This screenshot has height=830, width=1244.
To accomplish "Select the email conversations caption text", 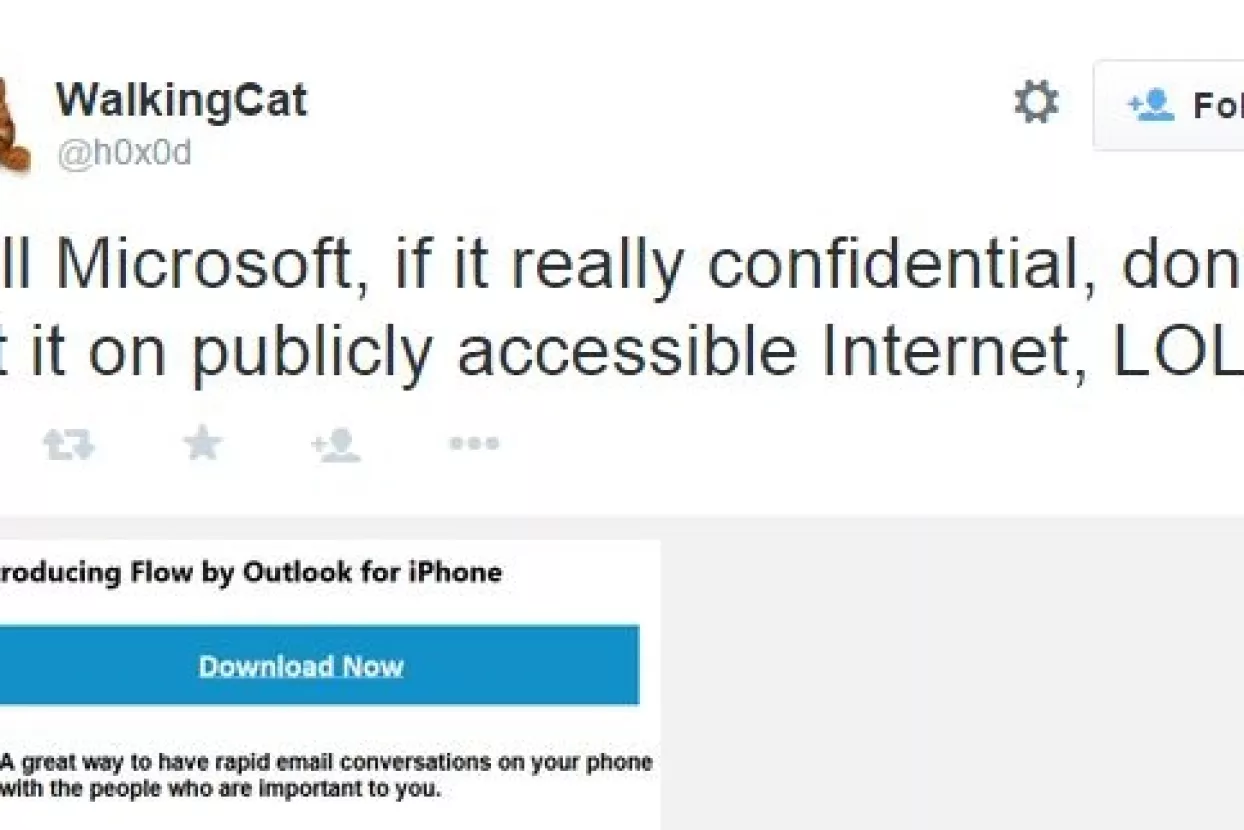I will point(330,774).
